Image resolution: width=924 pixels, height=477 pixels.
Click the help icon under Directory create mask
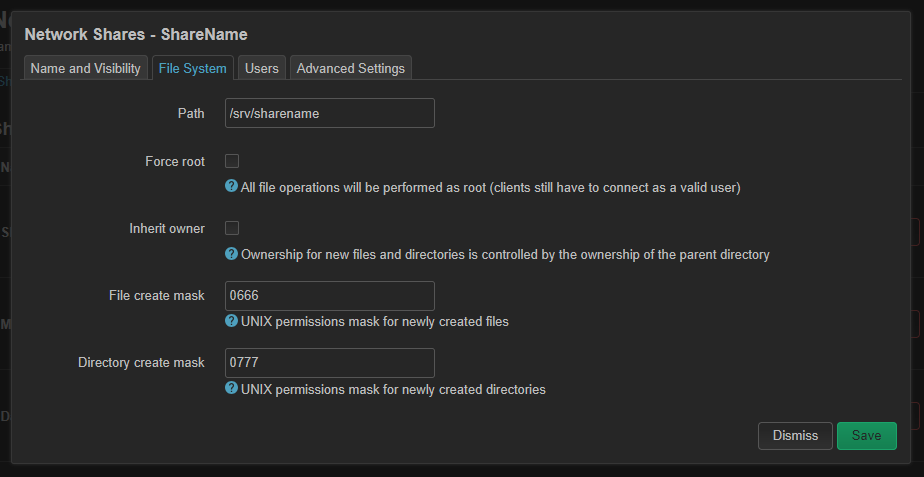click(231, 388)
